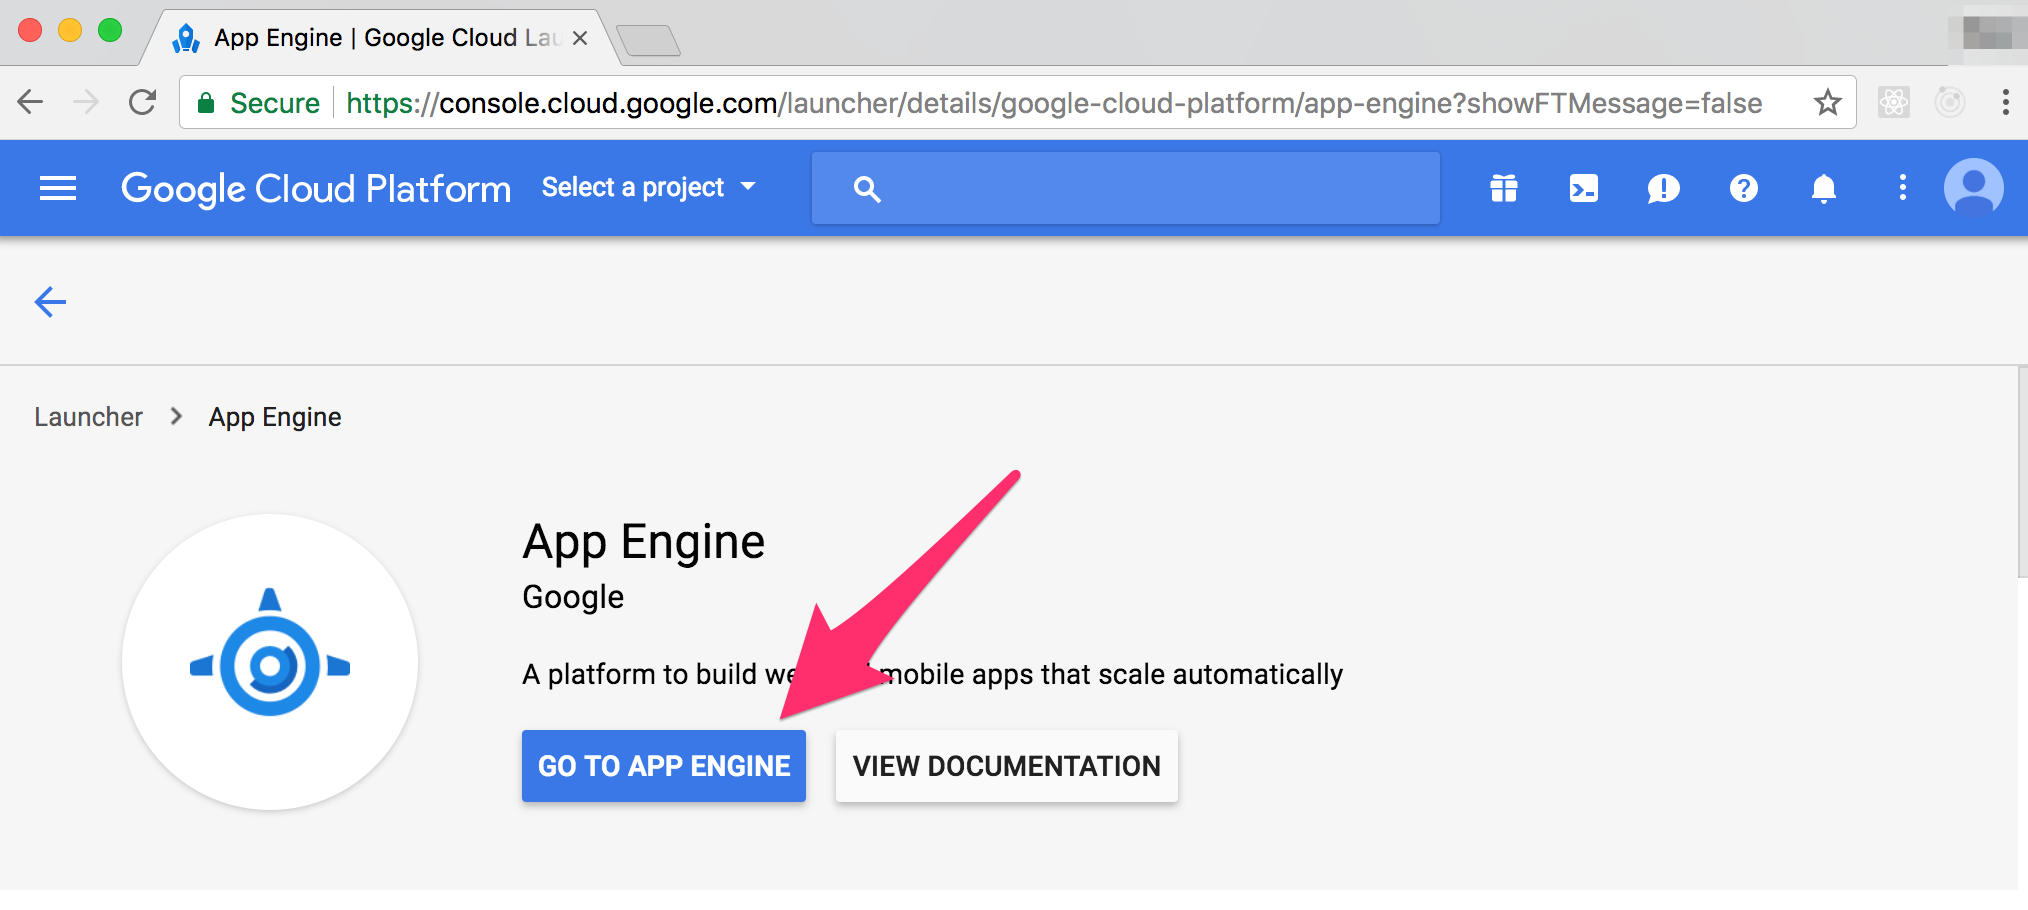Open the feedback alert icon

1663,188
